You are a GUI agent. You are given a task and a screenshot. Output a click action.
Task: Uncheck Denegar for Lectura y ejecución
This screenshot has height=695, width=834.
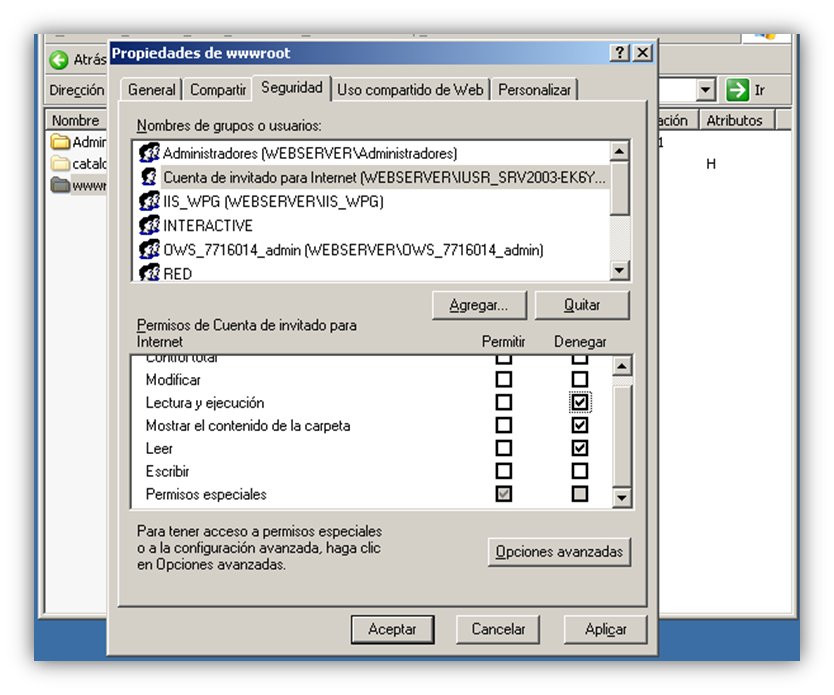point(579,402)
